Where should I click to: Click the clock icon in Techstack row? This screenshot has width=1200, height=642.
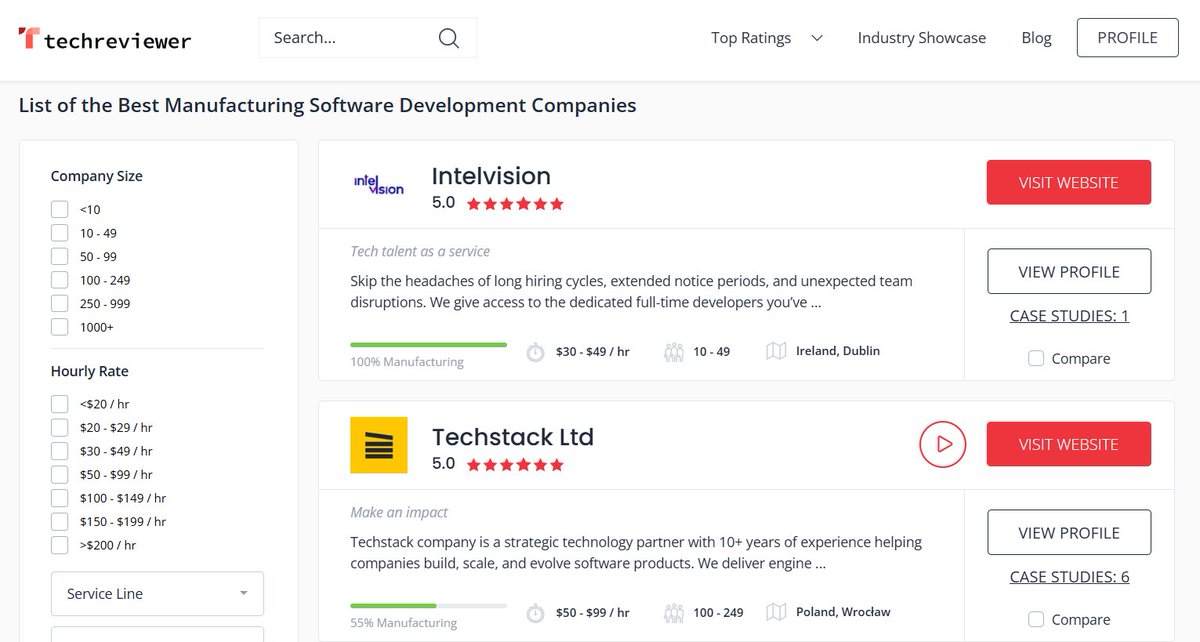click(536, 613)
